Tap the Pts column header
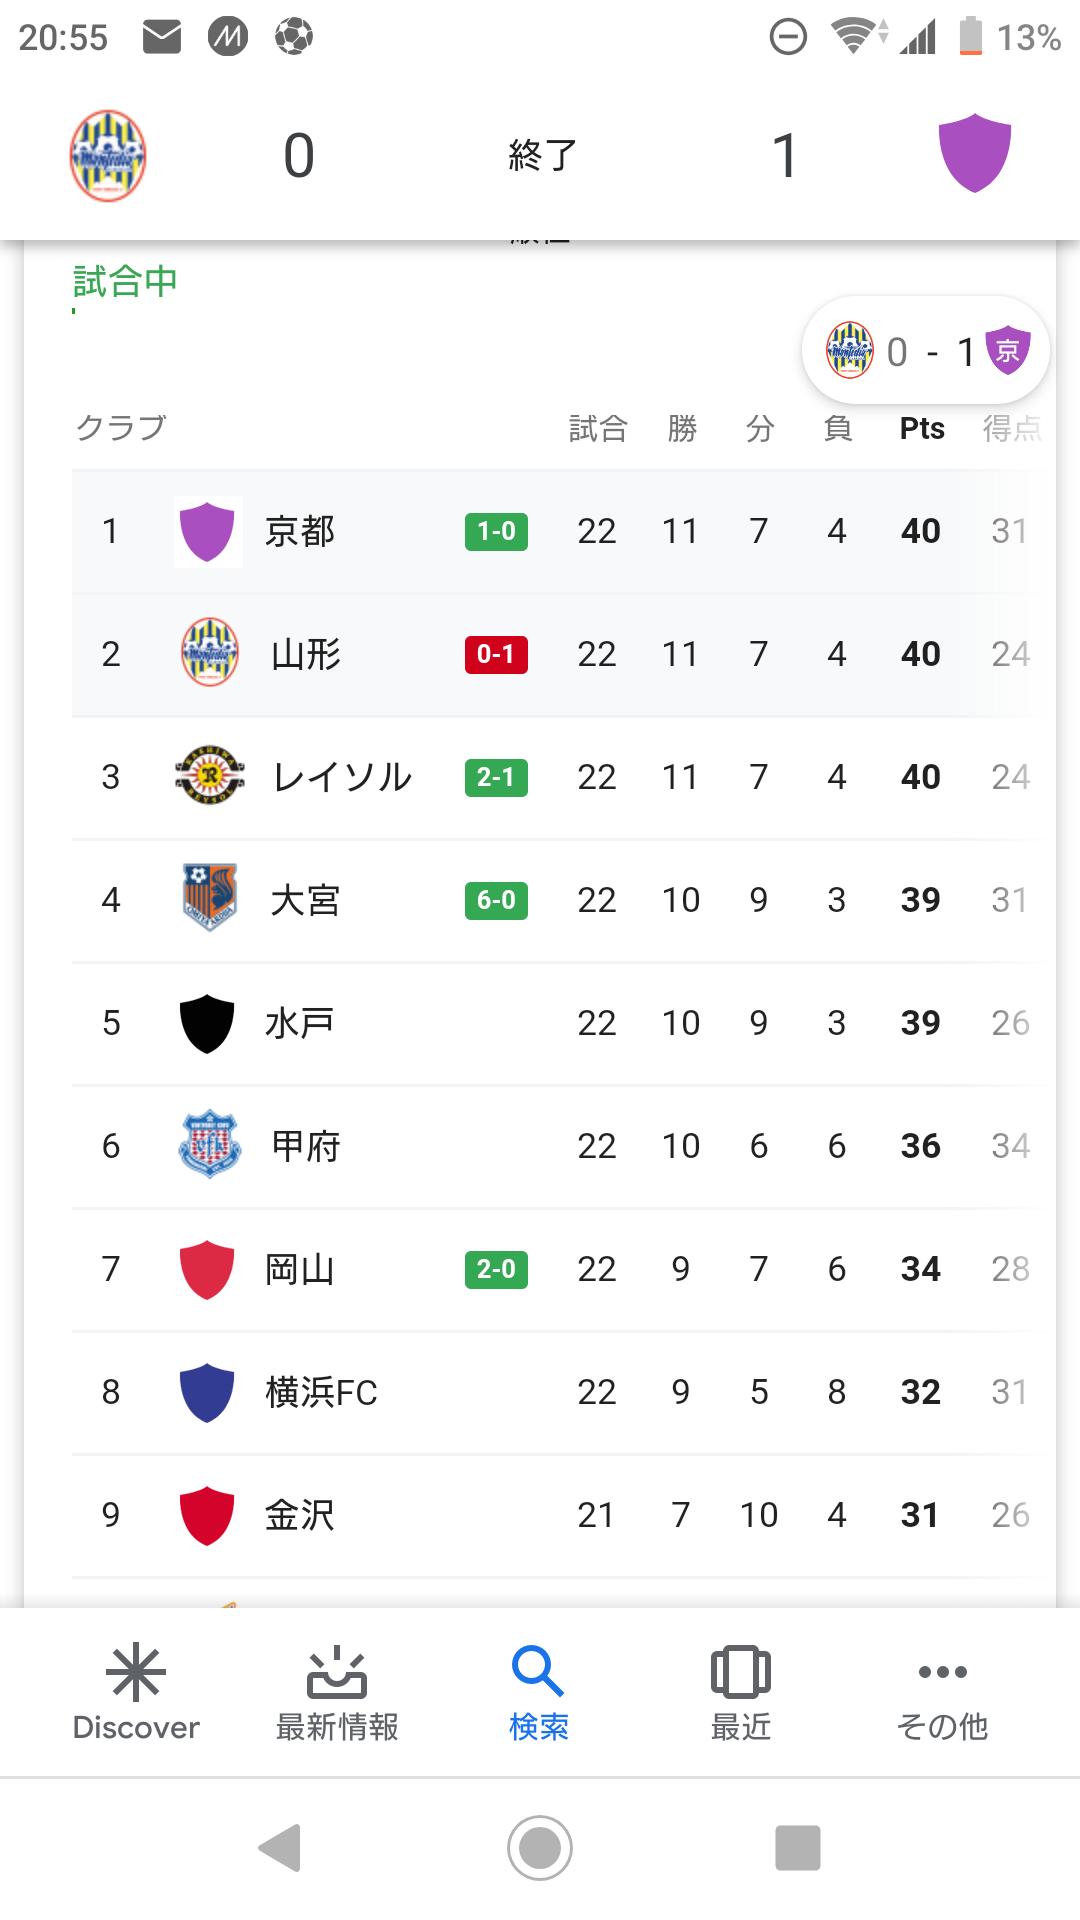 [x=921, y=429]
